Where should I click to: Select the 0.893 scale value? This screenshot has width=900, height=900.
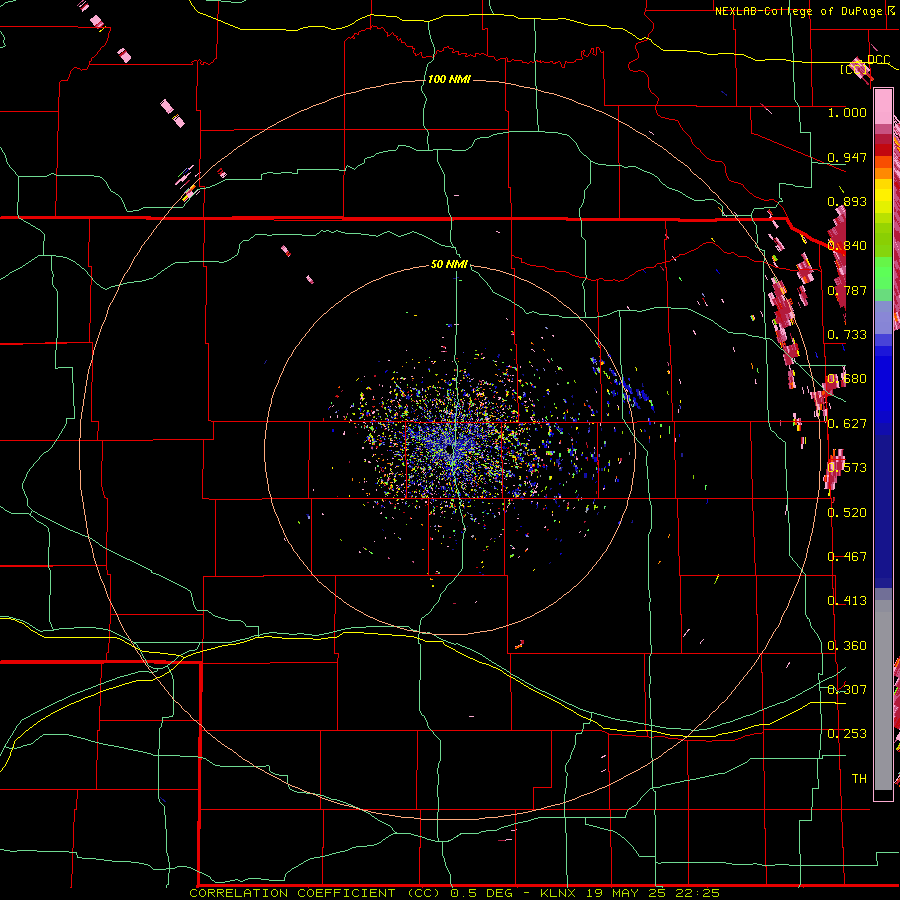[x=847, y=201]
